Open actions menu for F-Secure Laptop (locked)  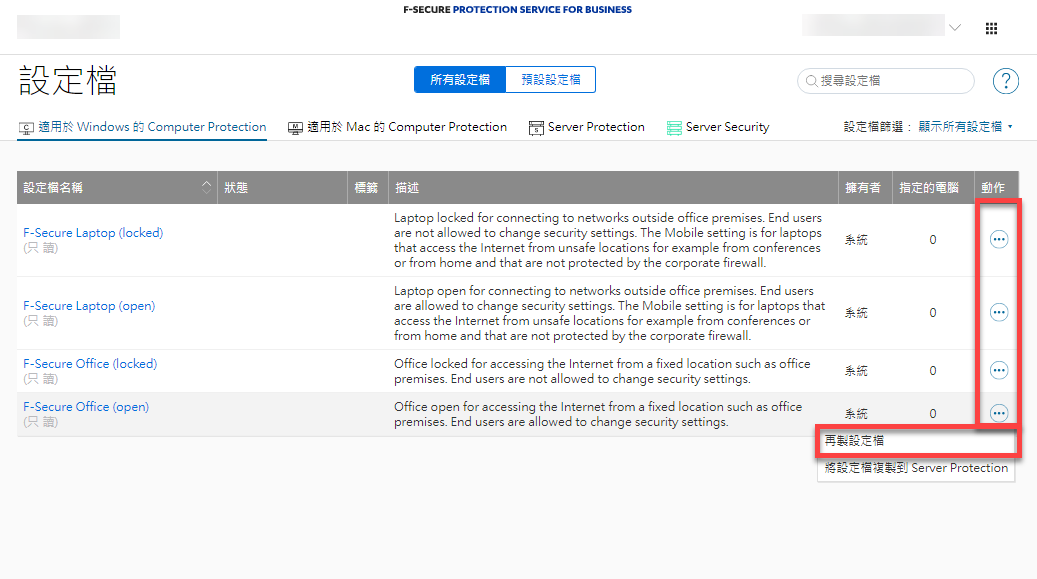pos(998,239)
